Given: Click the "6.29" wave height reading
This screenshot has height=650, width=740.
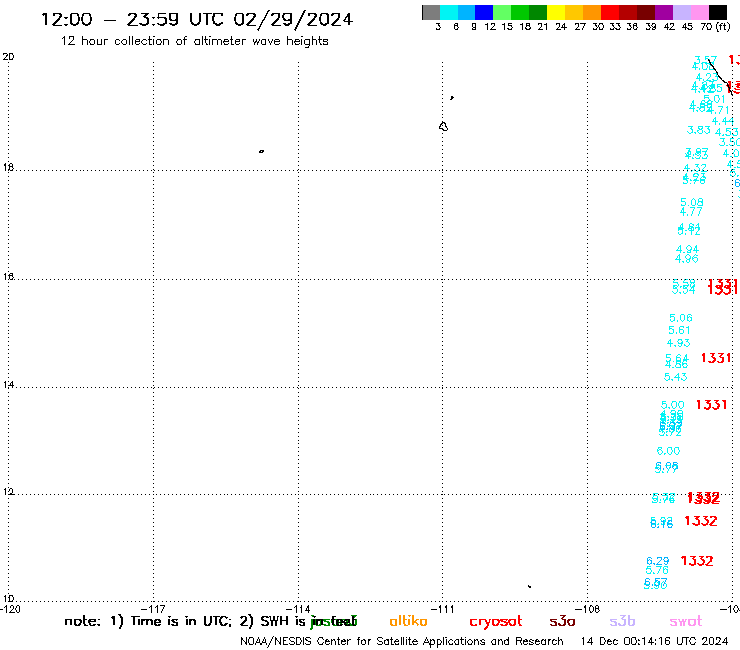Looking at the screenshot, I should click(658, 561).
